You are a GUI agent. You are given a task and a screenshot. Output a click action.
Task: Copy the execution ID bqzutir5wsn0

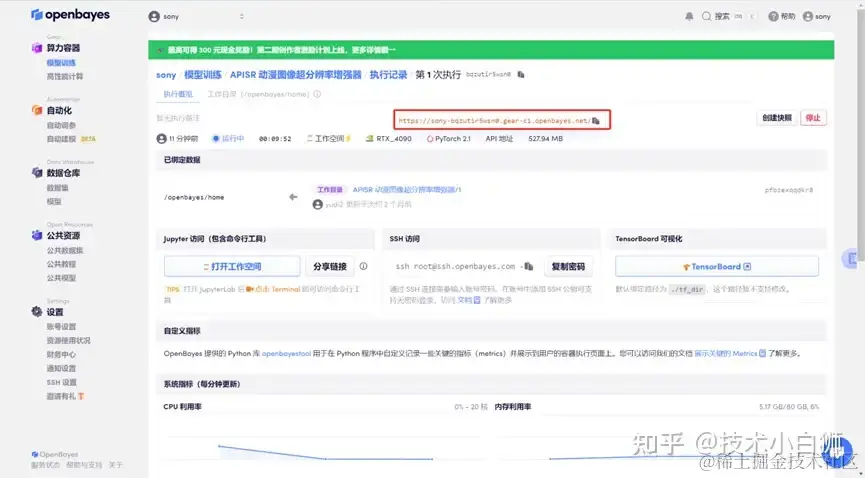[x=521, y=75]
